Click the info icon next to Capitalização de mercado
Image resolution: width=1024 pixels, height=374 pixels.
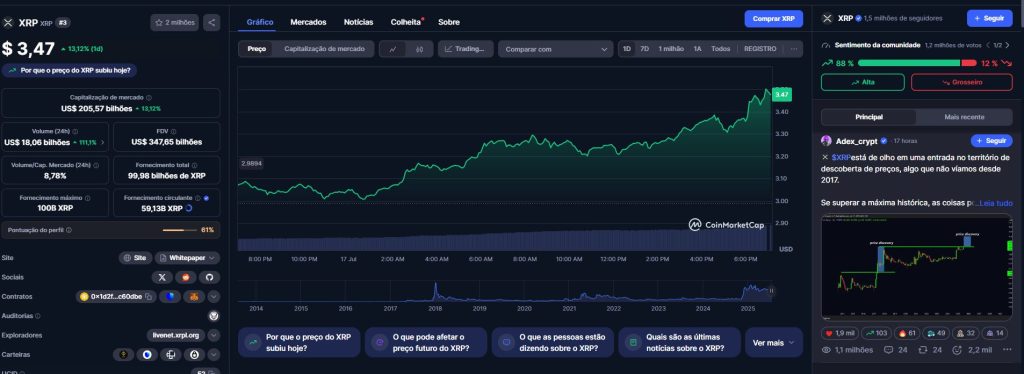pyautogui.click(x=149, y=97)
